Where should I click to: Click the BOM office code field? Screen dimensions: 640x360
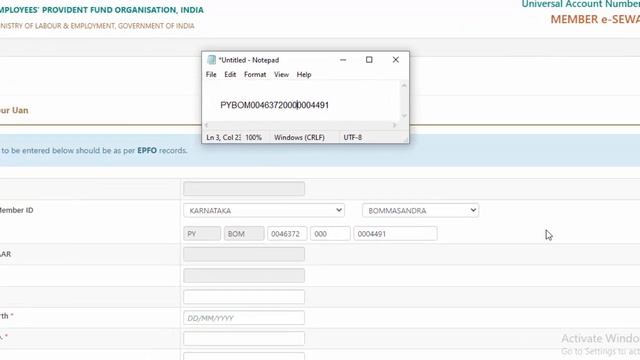(244, 234)
